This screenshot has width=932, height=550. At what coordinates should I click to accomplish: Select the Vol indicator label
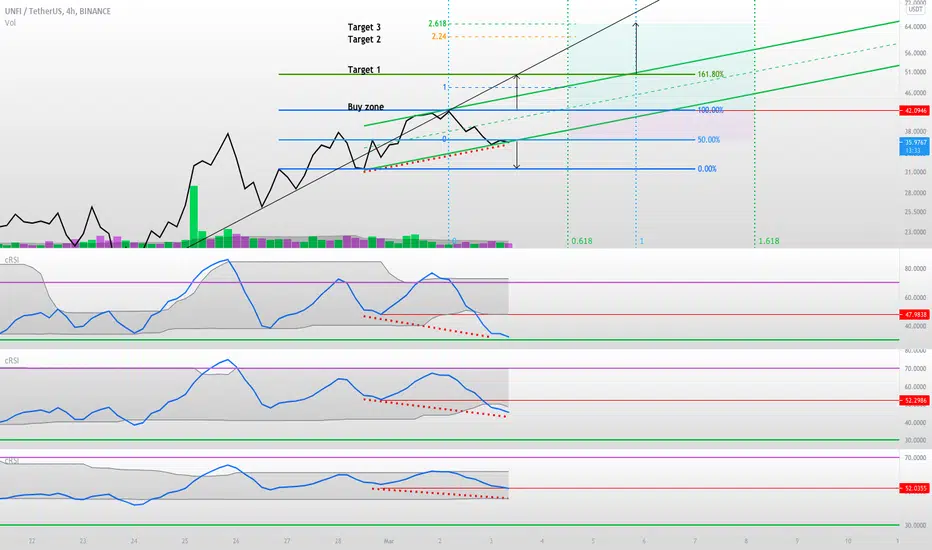[10, 23]
